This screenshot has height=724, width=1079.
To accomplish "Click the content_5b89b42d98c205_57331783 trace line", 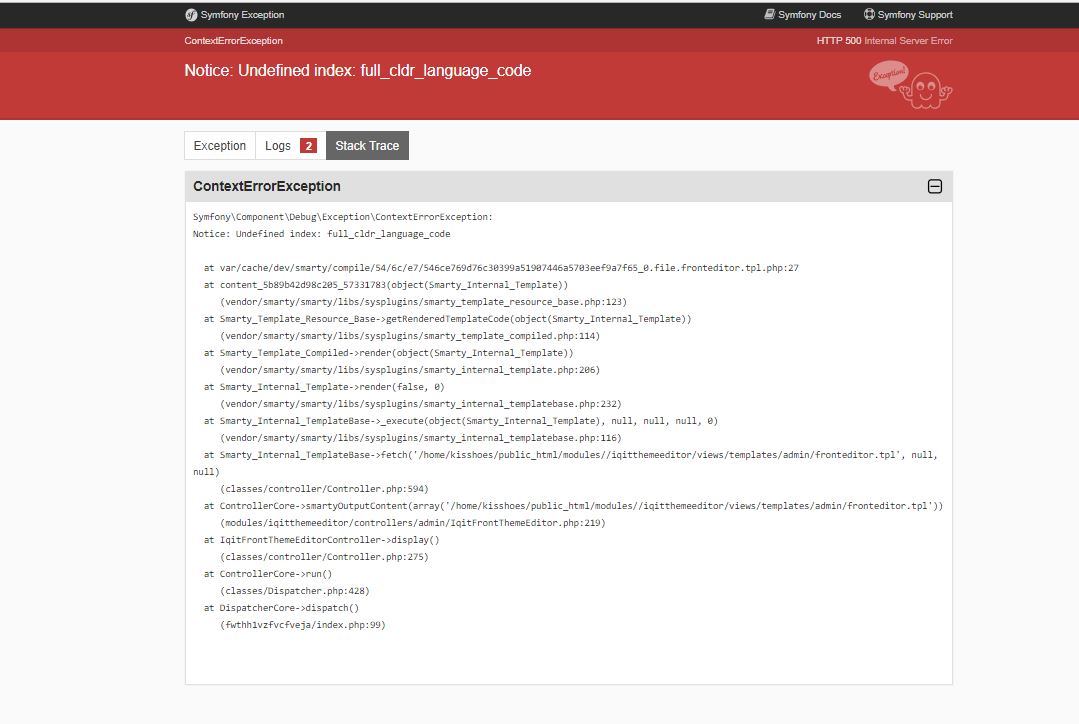I will (x=385, y=285).
